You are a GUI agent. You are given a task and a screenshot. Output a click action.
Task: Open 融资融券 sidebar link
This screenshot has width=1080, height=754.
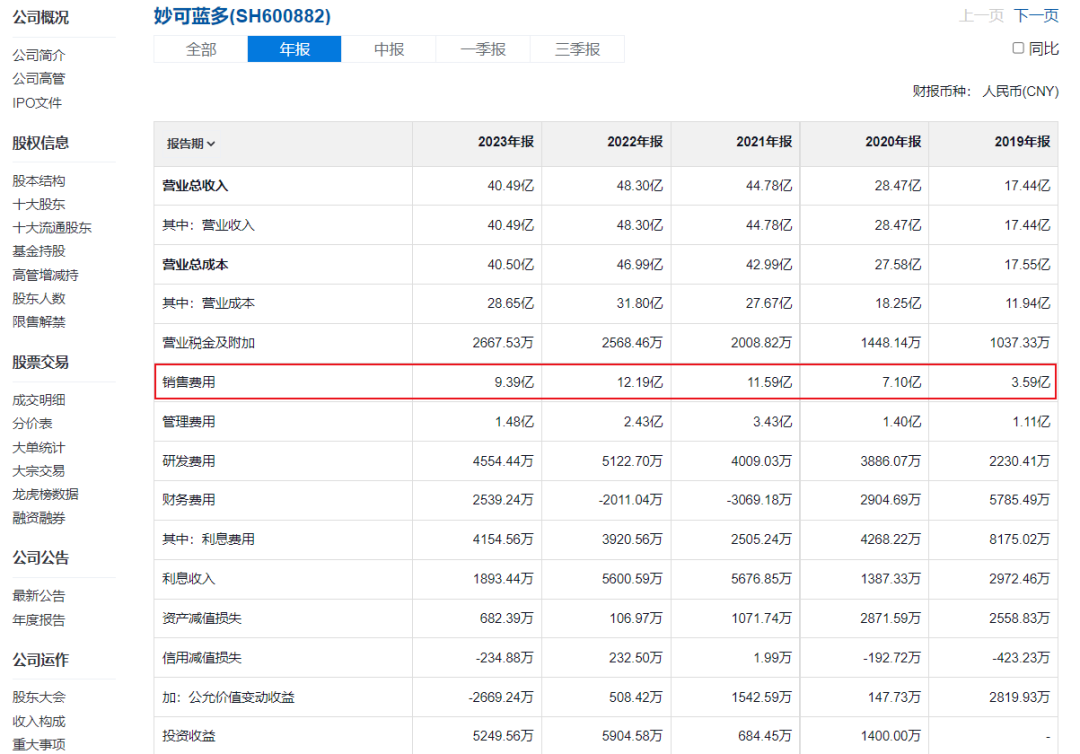[39, 518]
